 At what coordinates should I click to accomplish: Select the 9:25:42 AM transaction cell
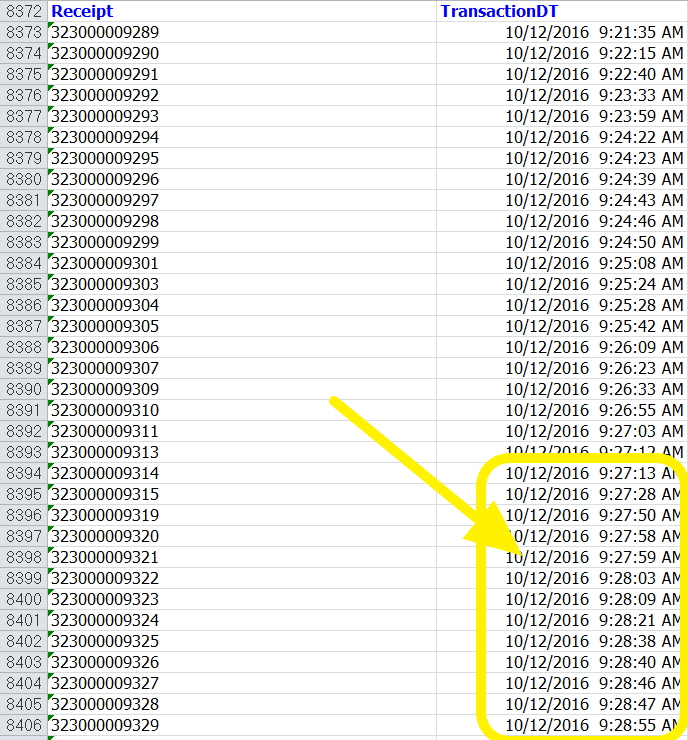(562, 326)
